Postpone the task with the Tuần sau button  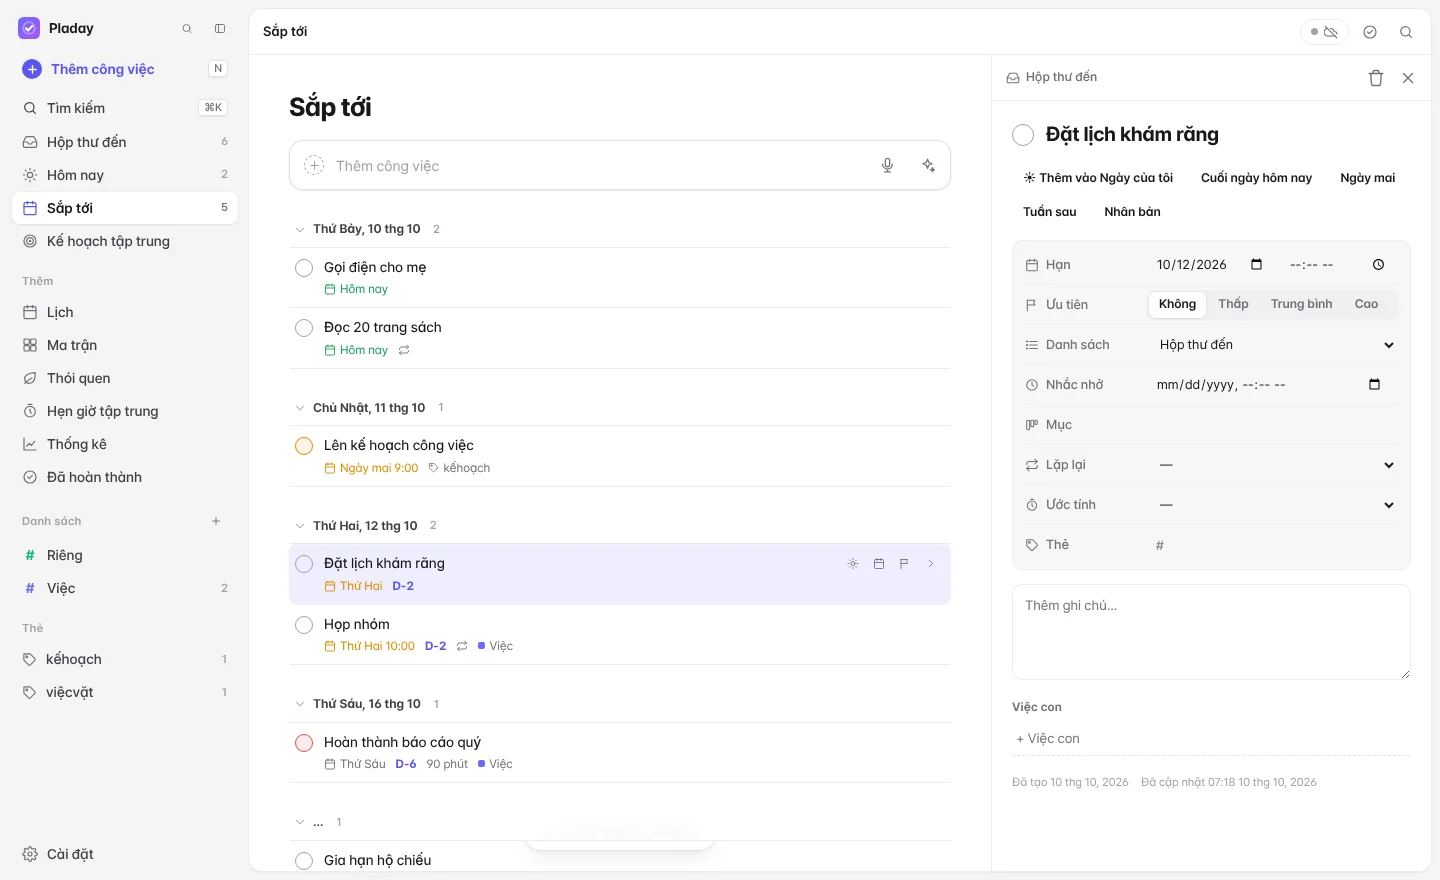pos(1050,212)
